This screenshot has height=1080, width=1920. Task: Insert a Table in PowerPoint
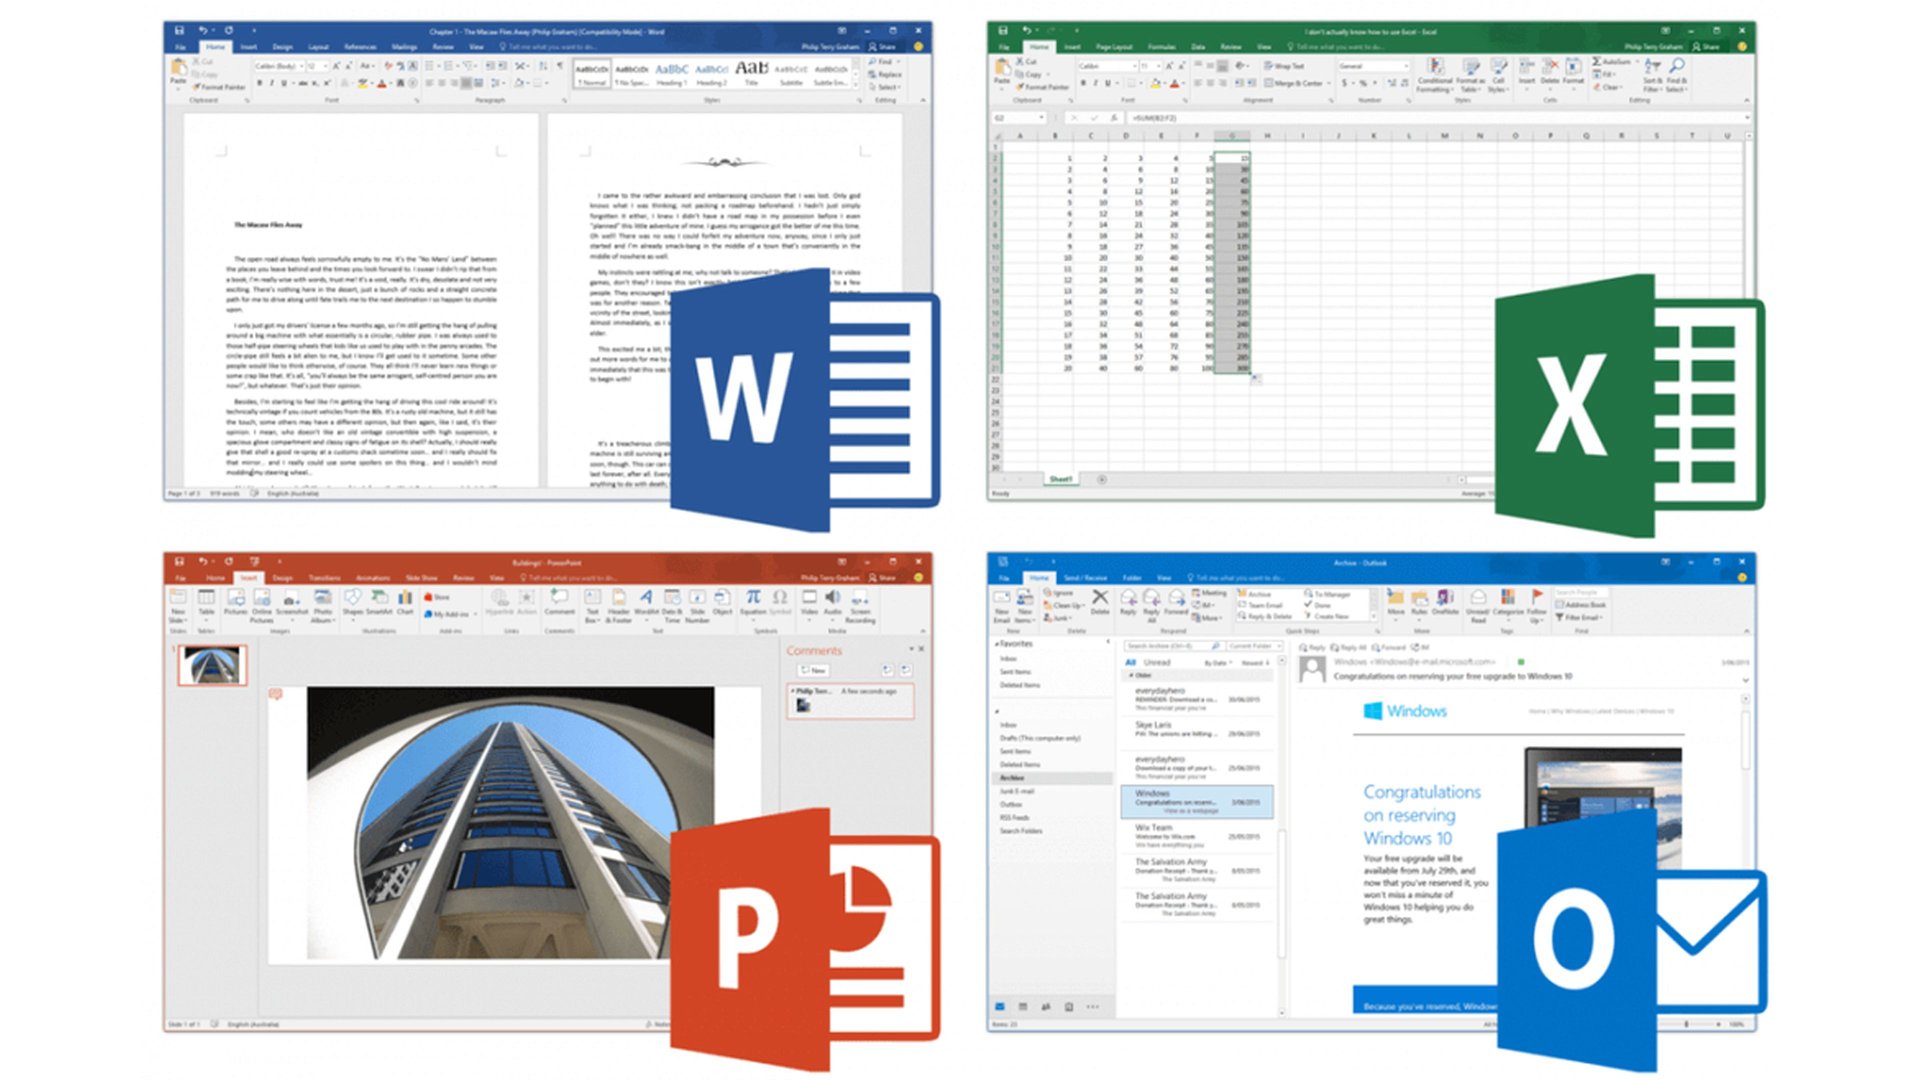[206, 603]
